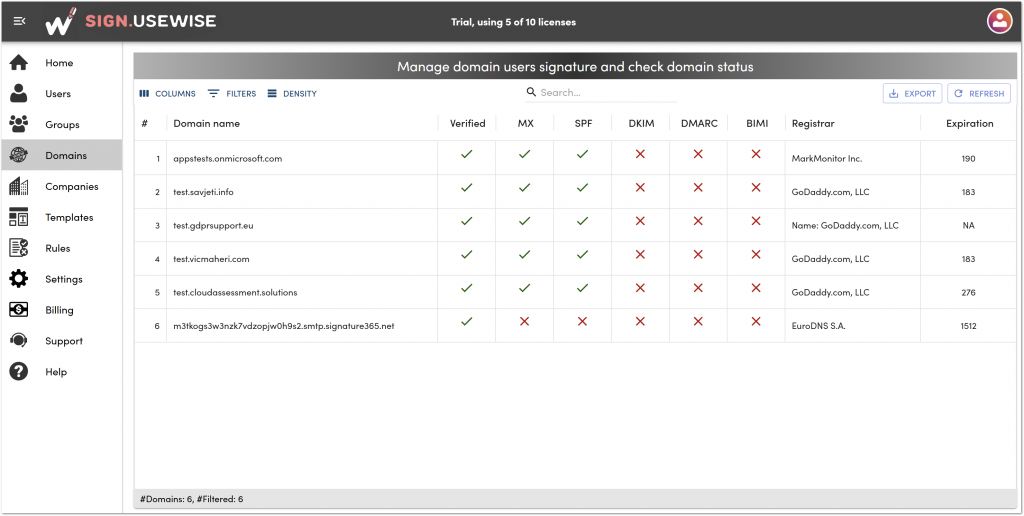Expand the Density options

coord(292,93)
